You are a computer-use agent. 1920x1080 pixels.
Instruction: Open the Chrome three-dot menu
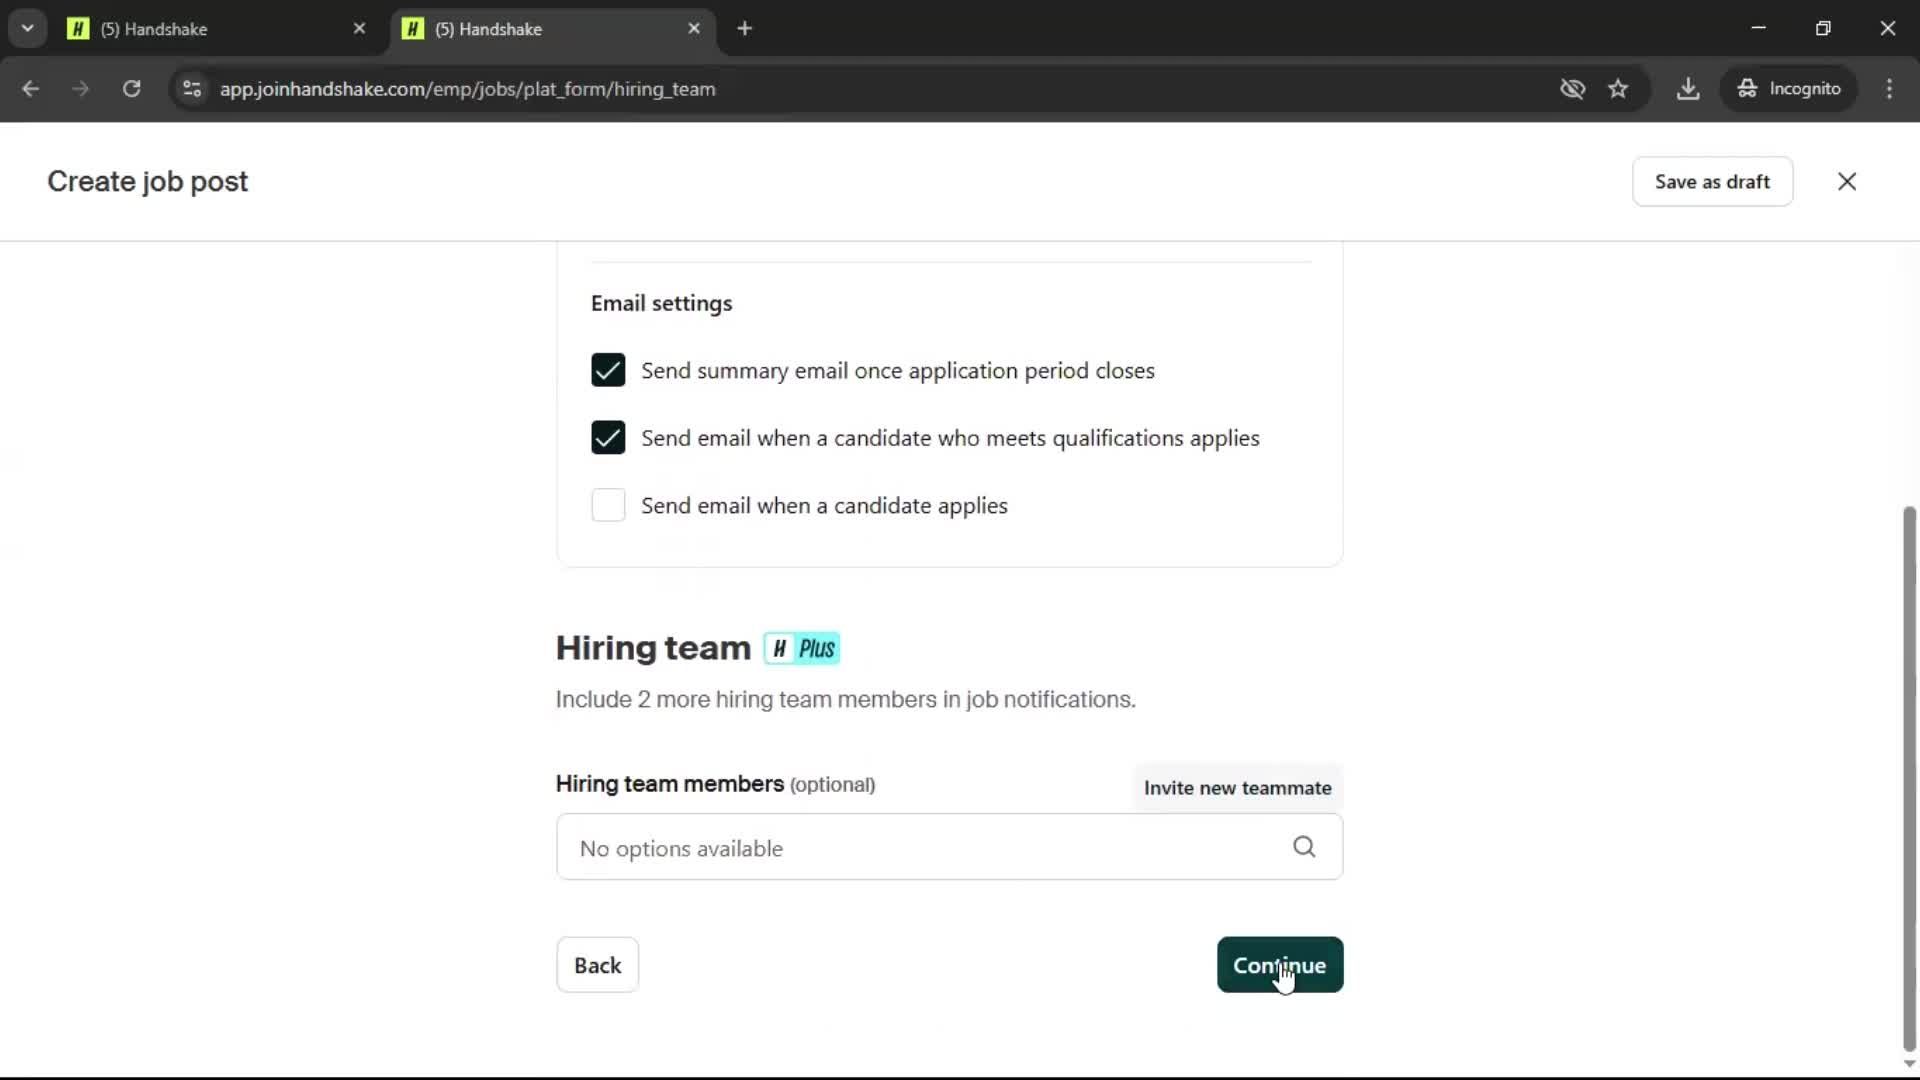click(1889, 89)
